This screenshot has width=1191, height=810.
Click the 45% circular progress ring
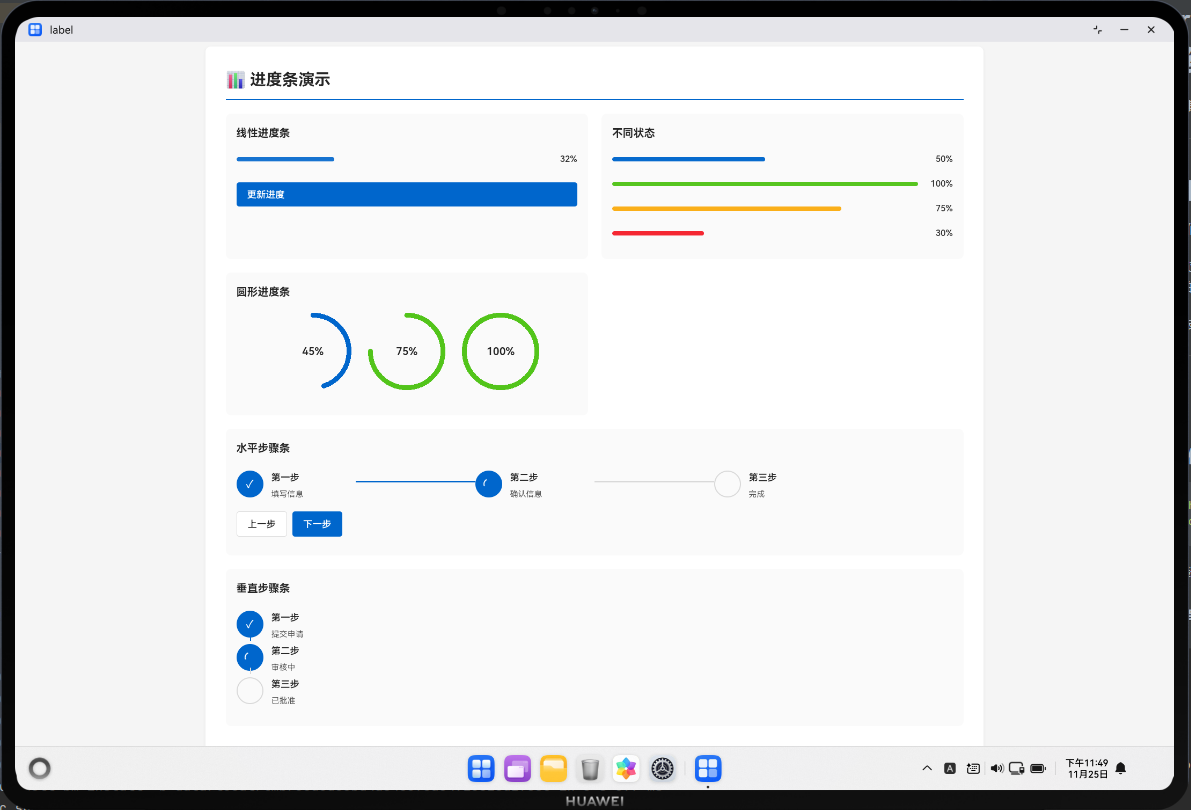click(x=313, y=351)
